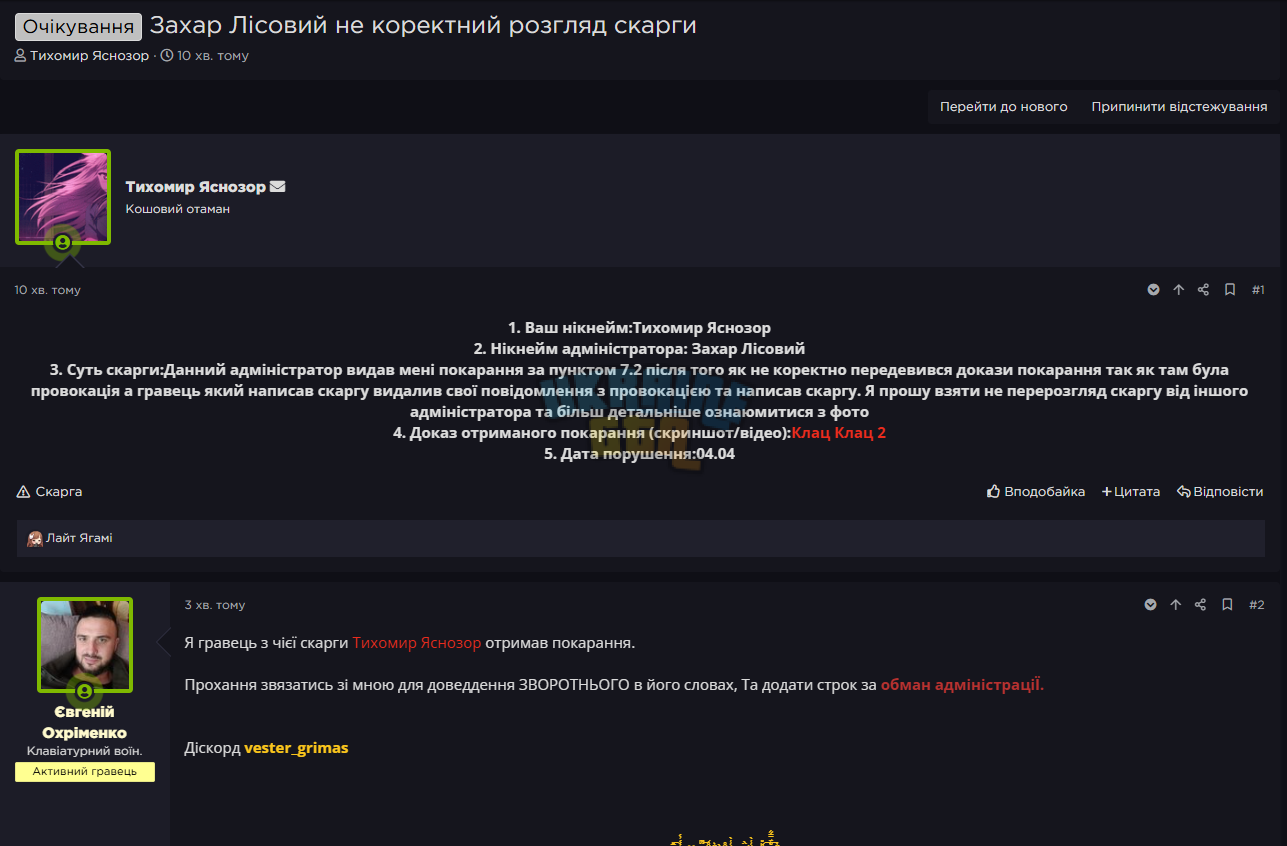Click the thread timestamp 10 хв. тому under title
Screen dimensions: 1287x846
point(213,56)
